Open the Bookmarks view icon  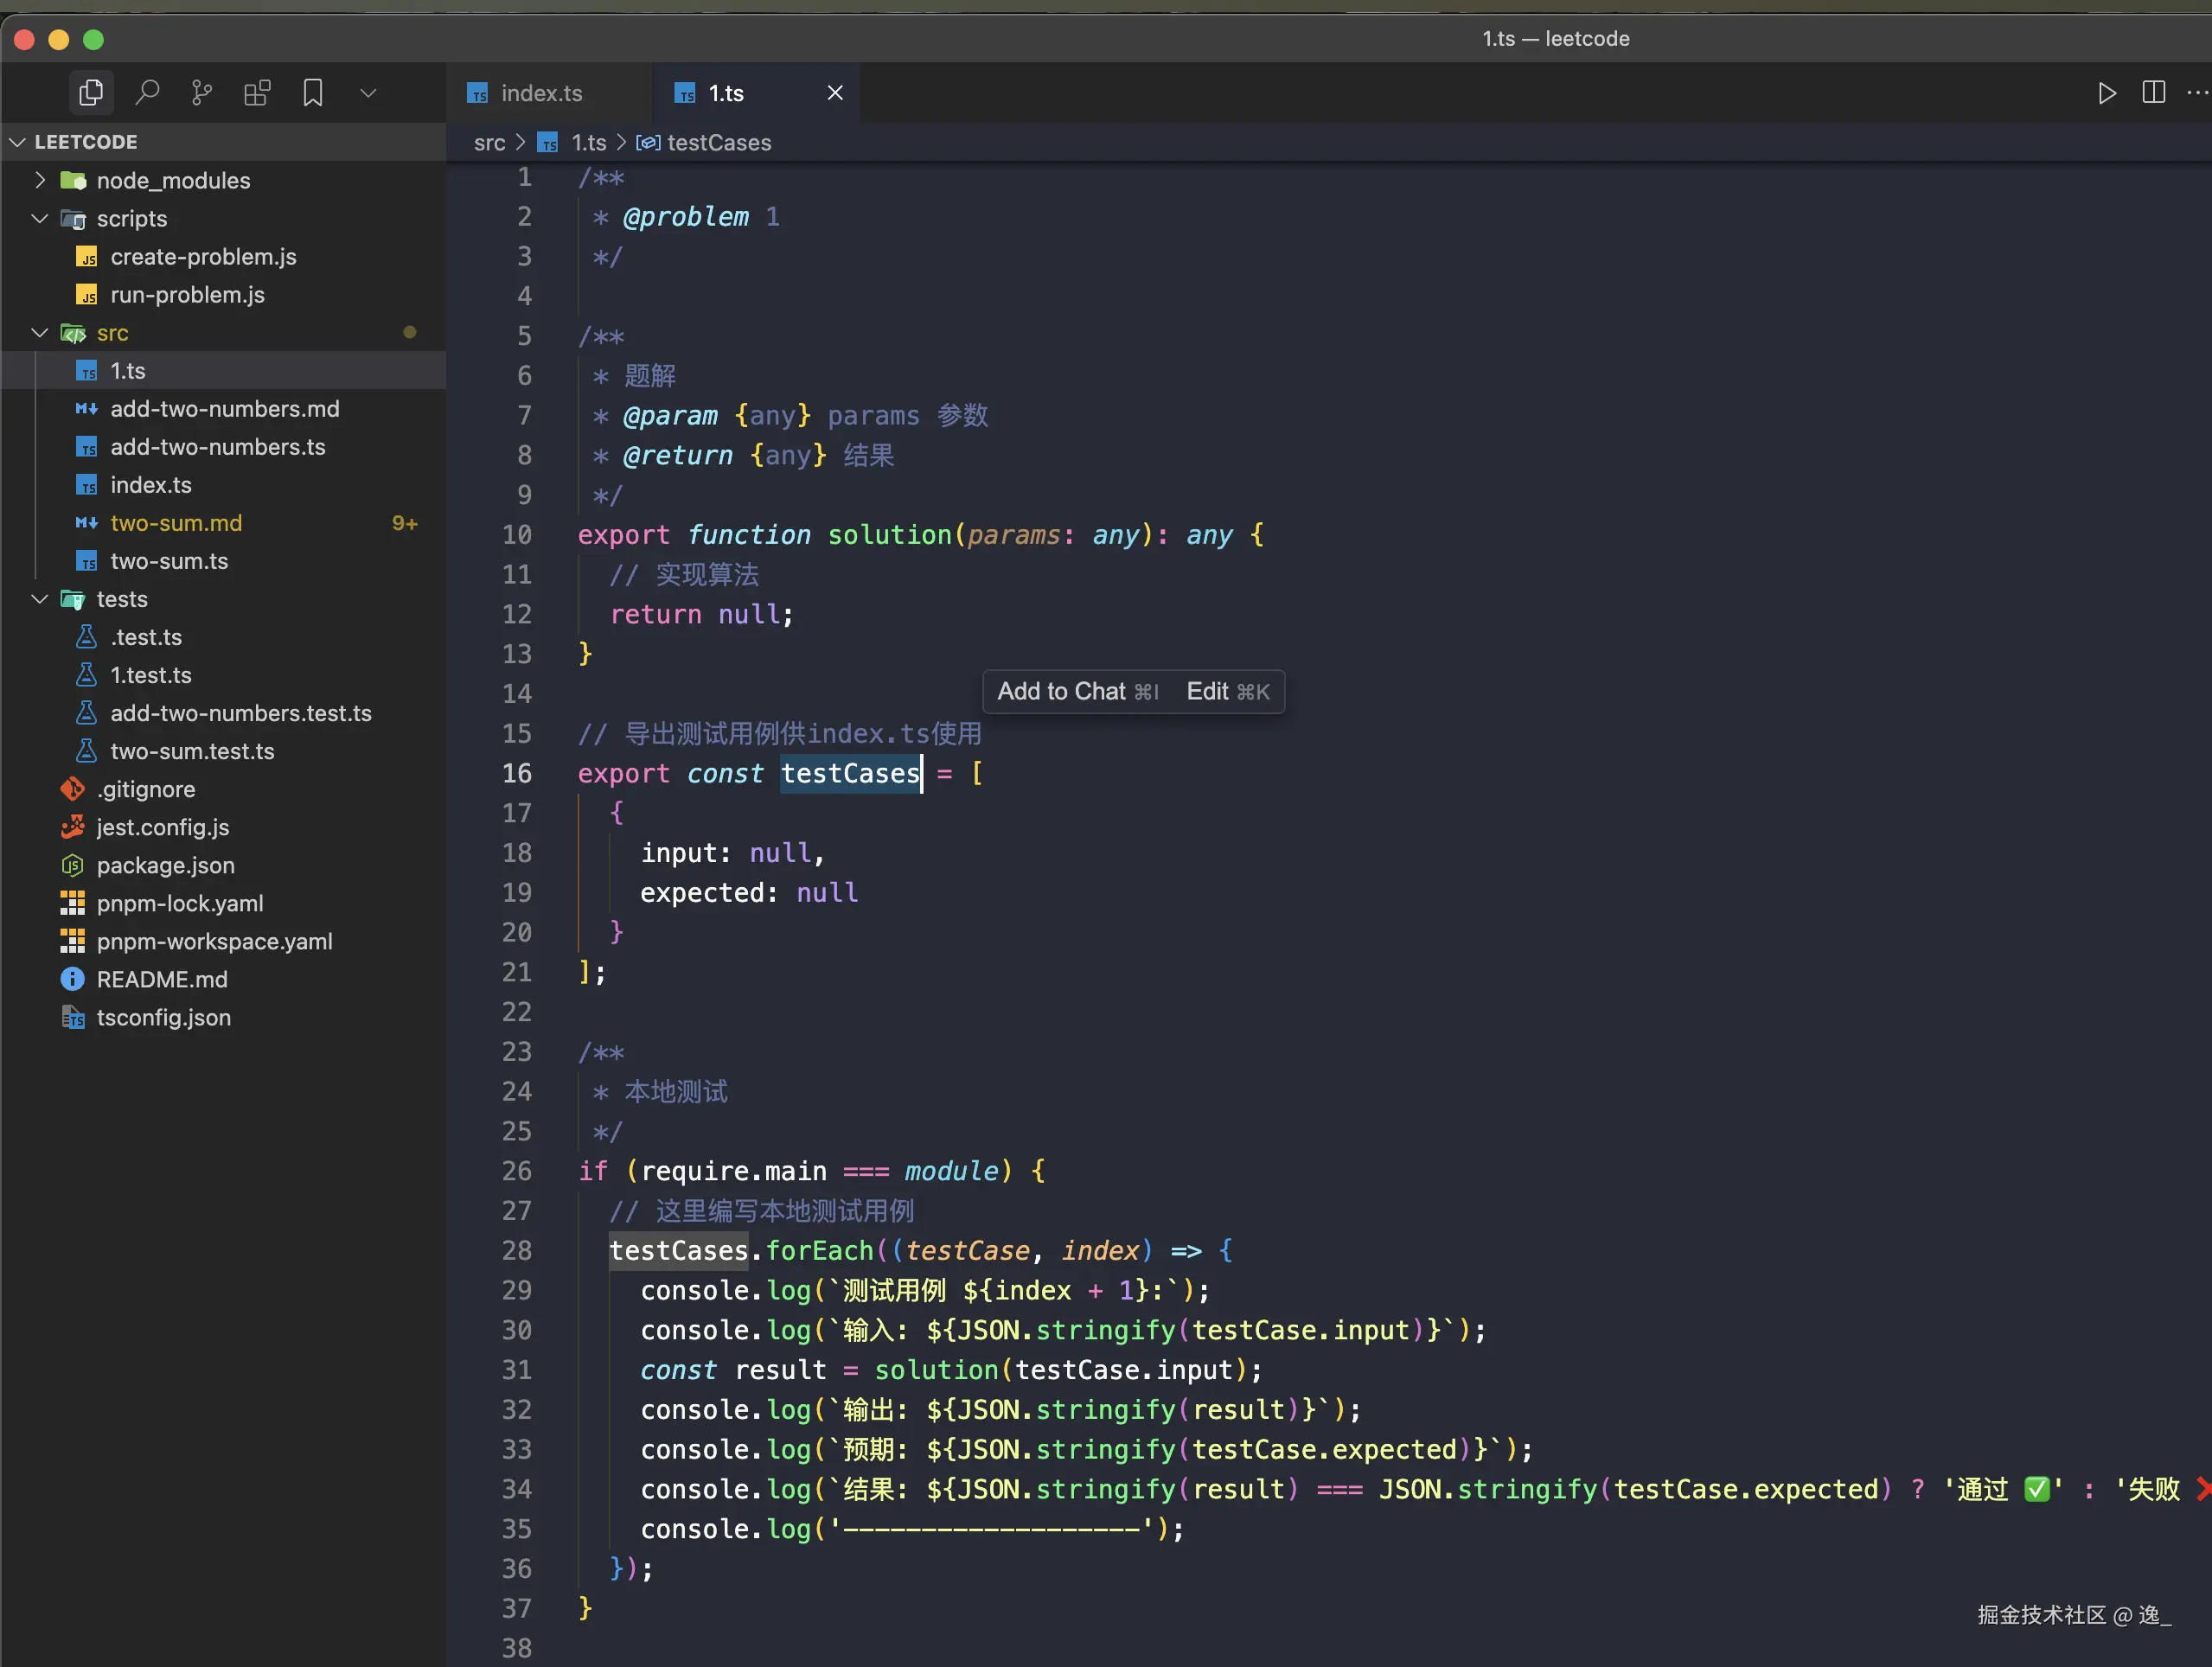tap(312, 93)
